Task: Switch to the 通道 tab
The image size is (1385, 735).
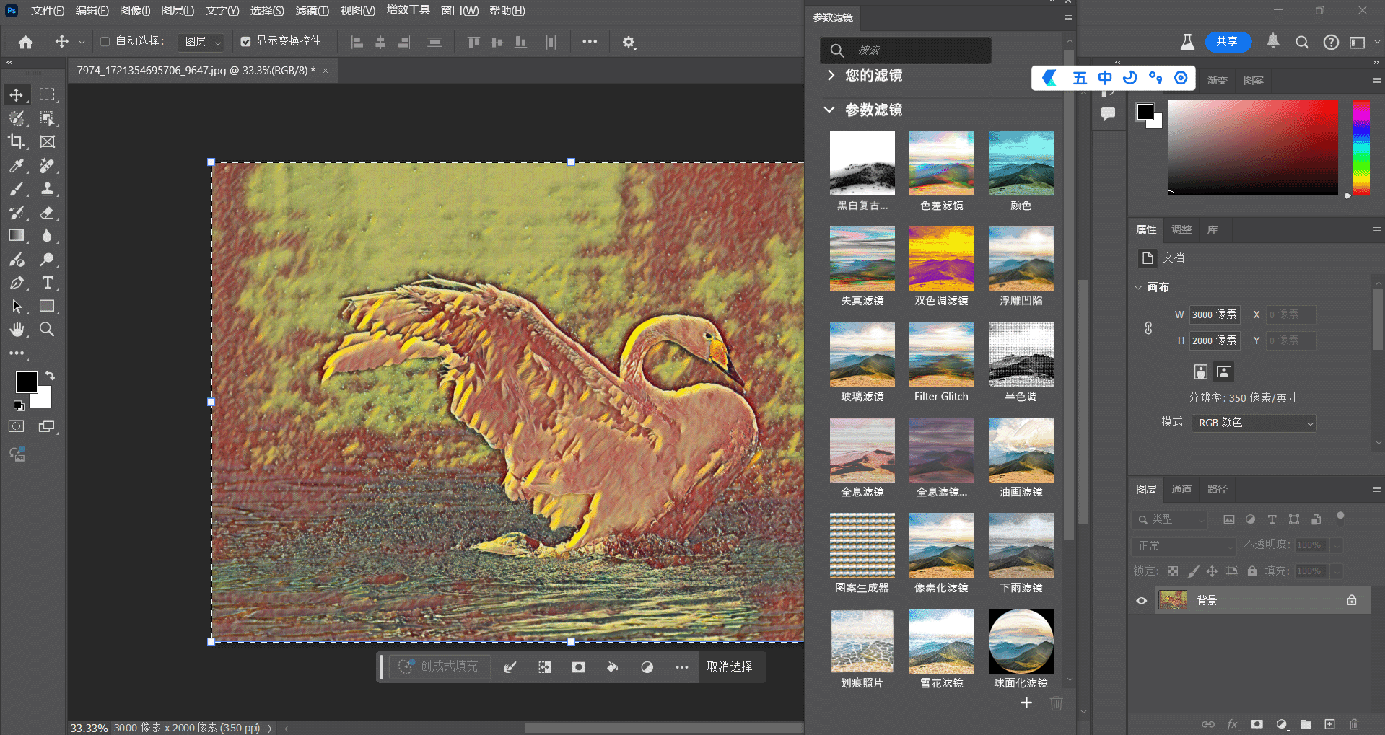Action: click(1182, 489)
